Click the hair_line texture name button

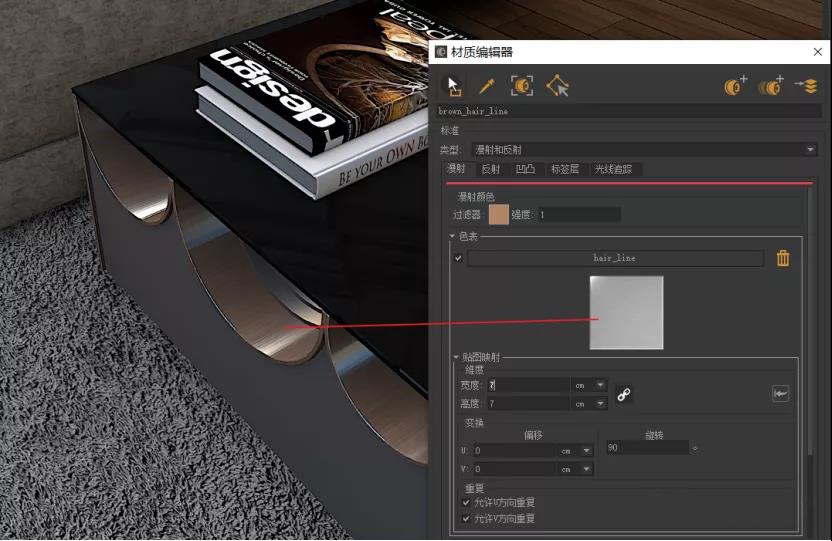pyautogui.click(x=614, y=258)
